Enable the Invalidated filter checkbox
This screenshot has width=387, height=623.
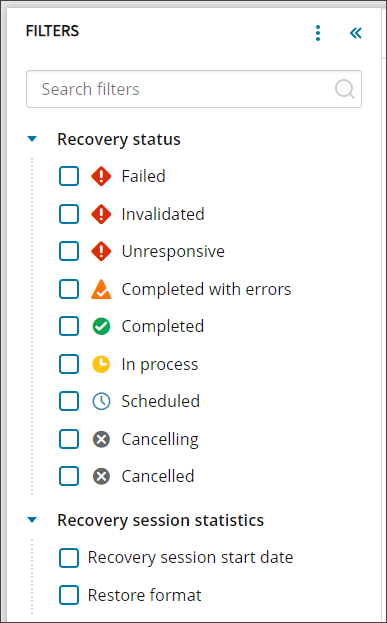pos(69,214)
